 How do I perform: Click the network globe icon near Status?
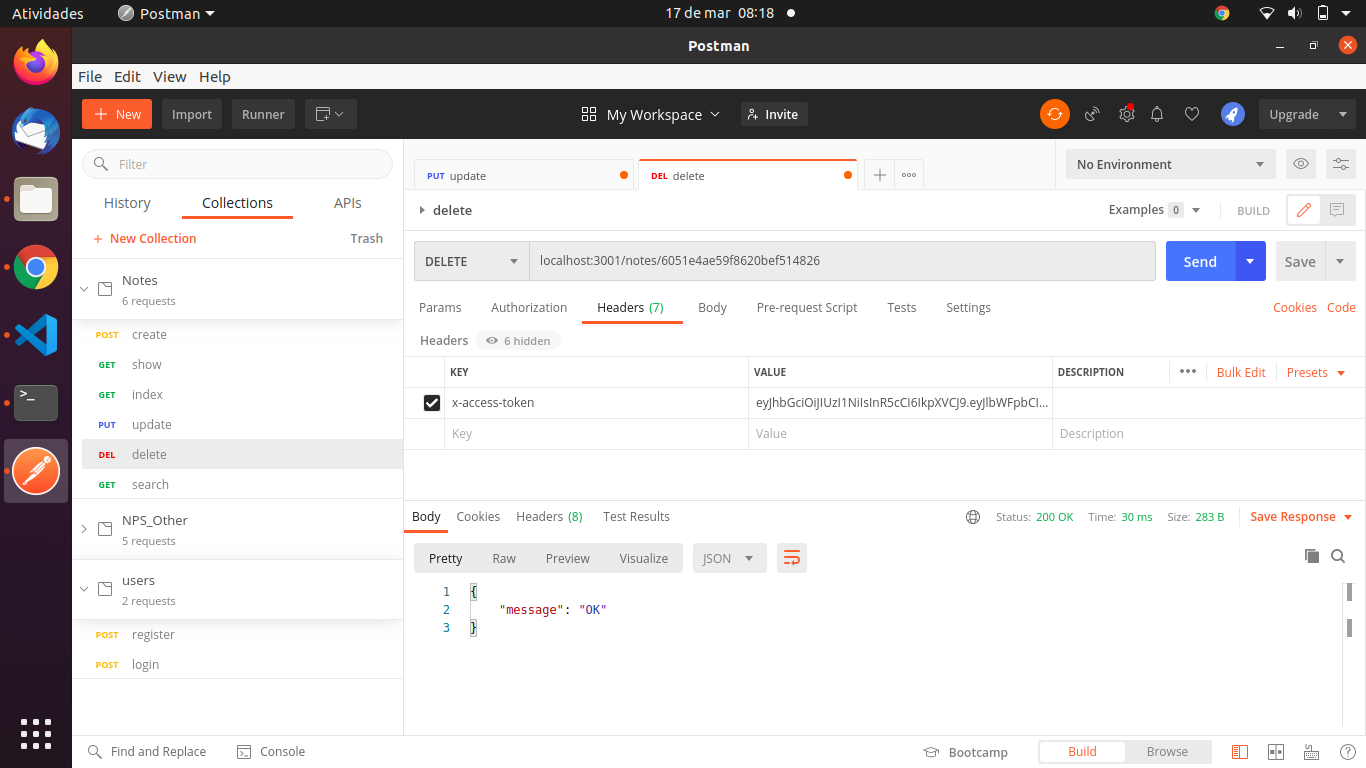coord(973,517)
